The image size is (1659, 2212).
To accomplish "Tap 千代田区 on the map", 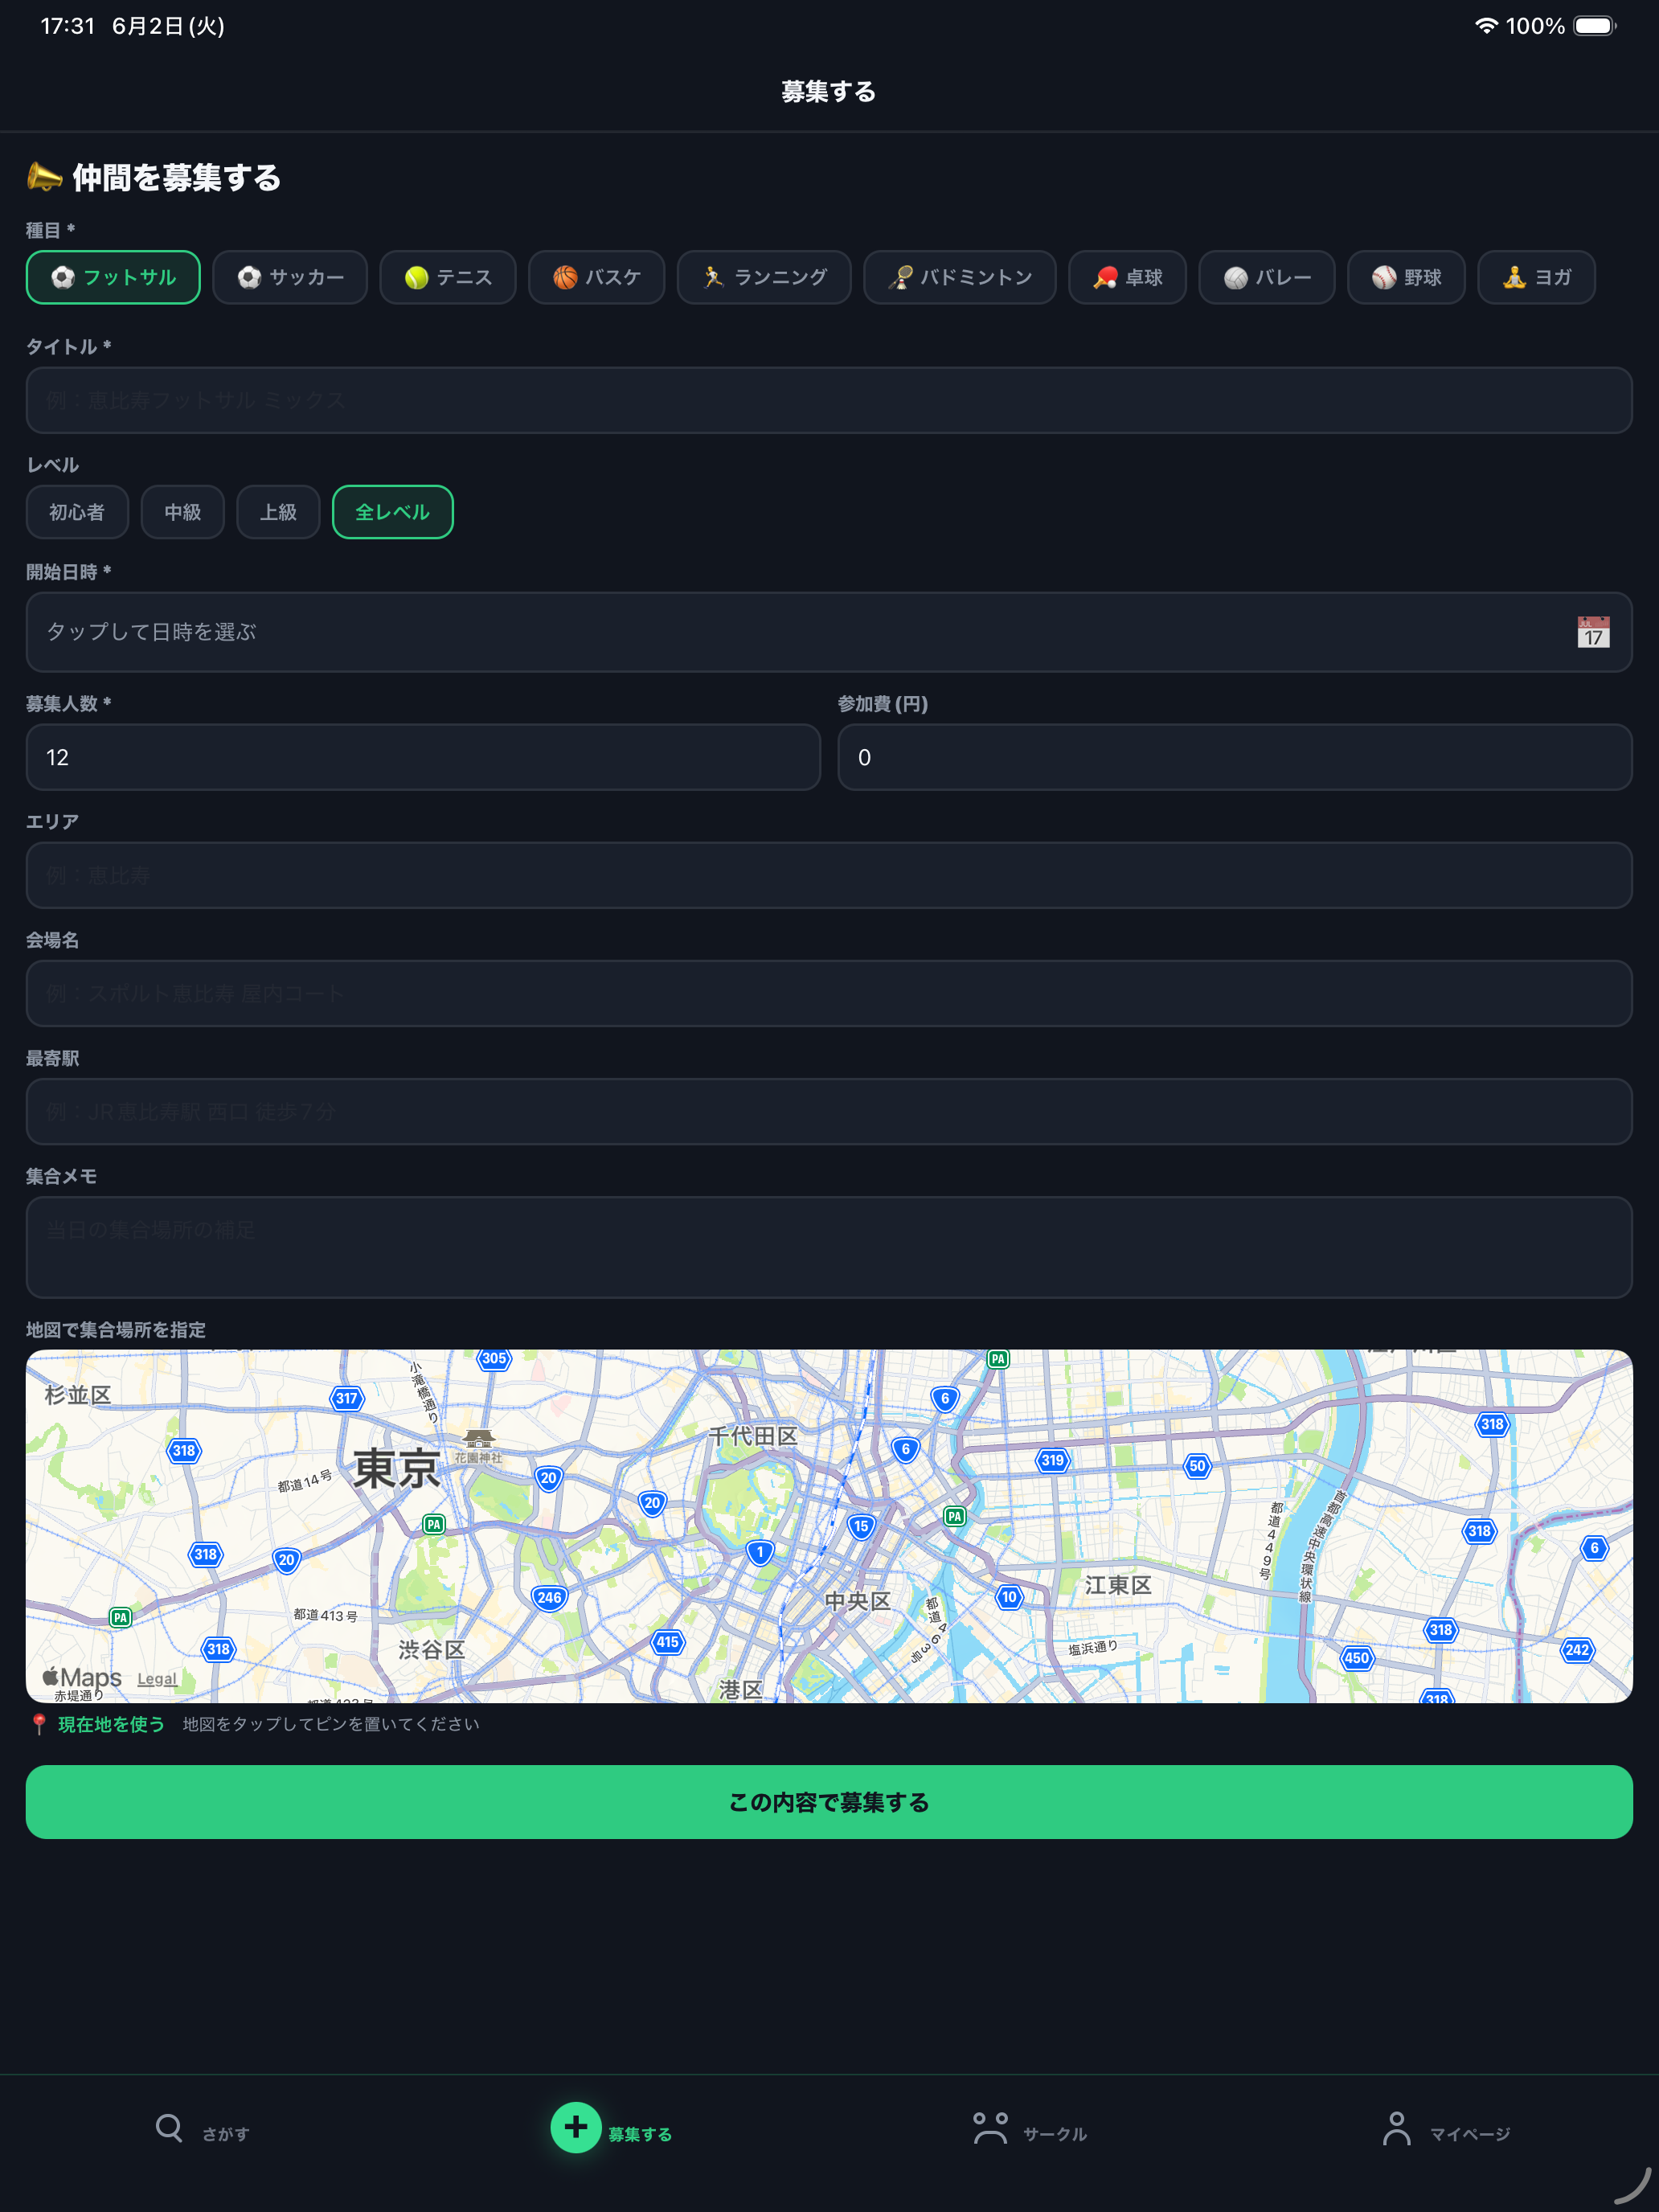I will [753, 1436].
